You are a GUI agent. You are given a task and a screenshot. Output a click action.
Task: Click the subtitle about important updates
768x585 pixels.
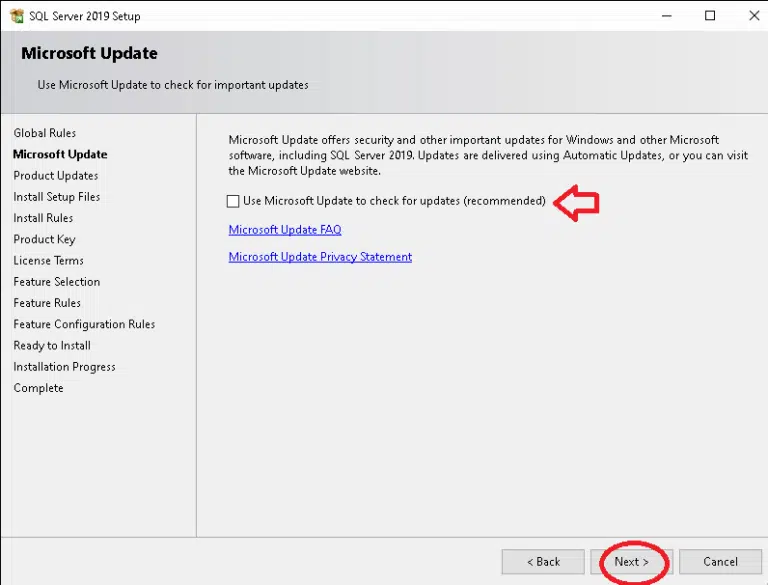coord(173,85)
